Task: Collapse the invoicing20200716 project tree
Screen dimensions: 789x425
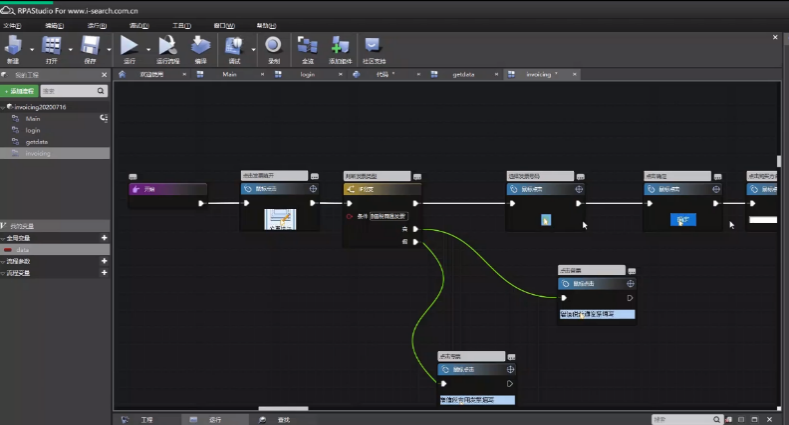Action: [x=4, y=106]
